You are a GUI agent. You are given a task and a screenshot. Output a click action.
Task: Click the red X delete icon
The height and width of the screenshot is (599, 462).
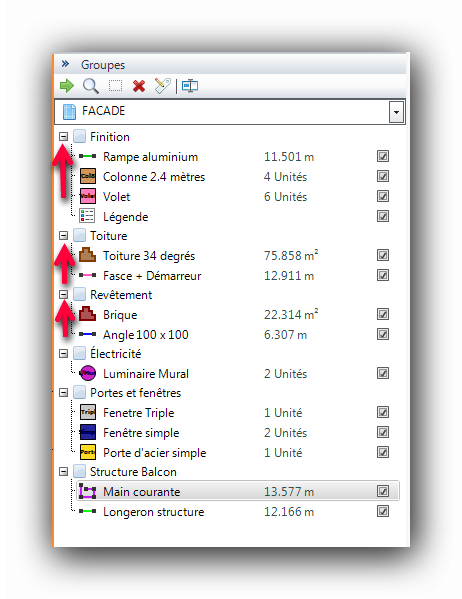[139, 86]
